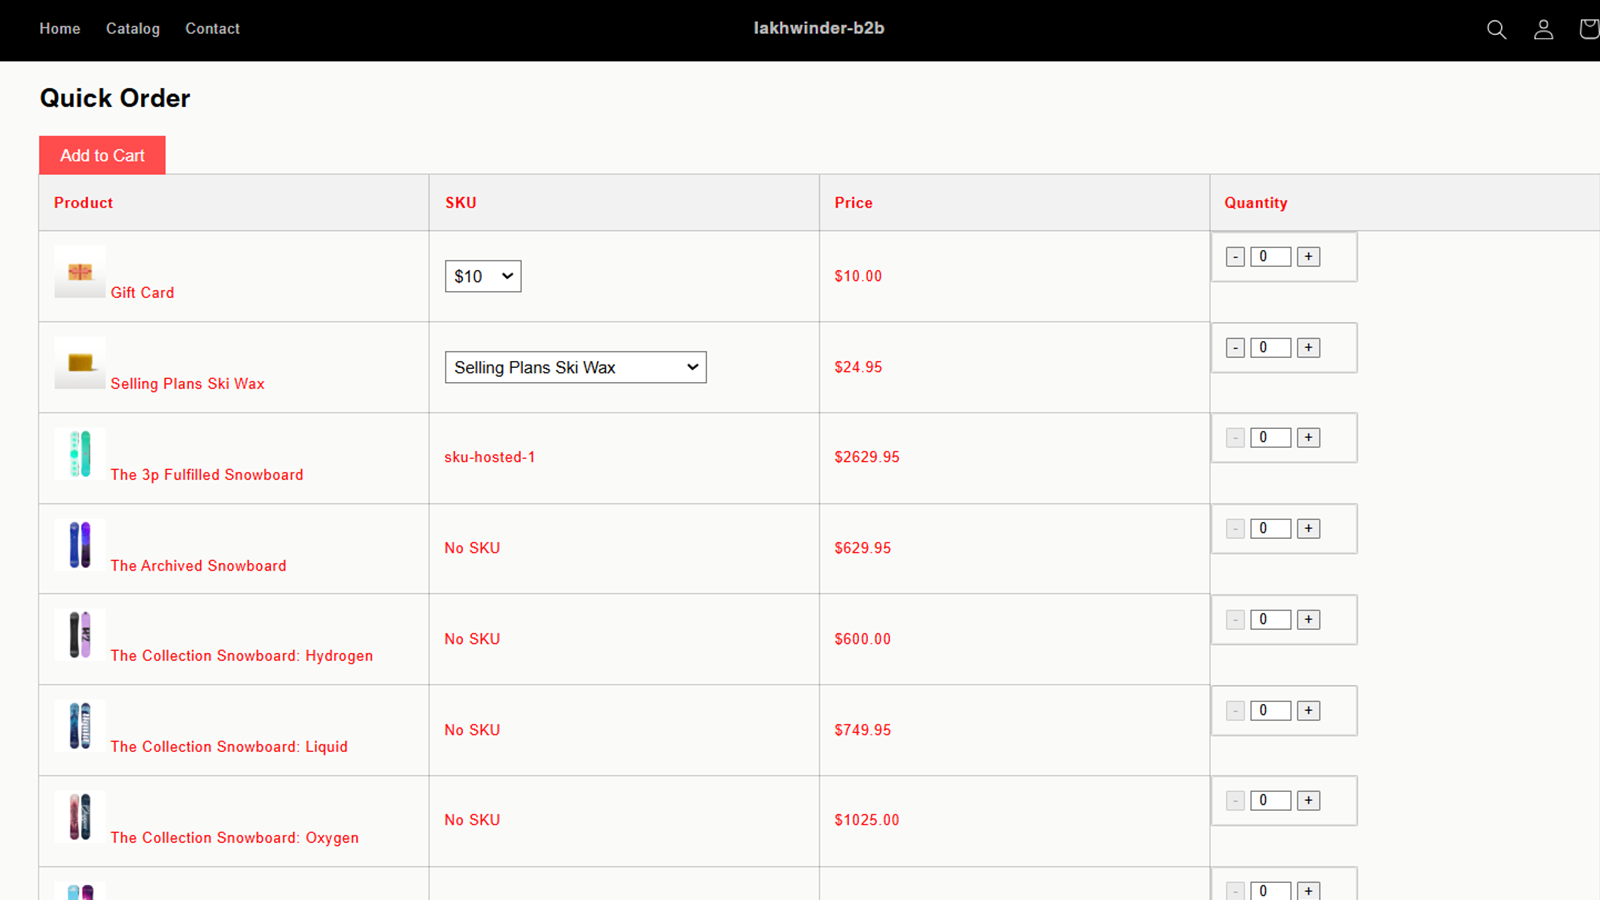The width and height of the screenshot is (1600, 900).
Task: Click the Selling Plans Ski Wax thumbnail
Action: click(x=79, y=363)
